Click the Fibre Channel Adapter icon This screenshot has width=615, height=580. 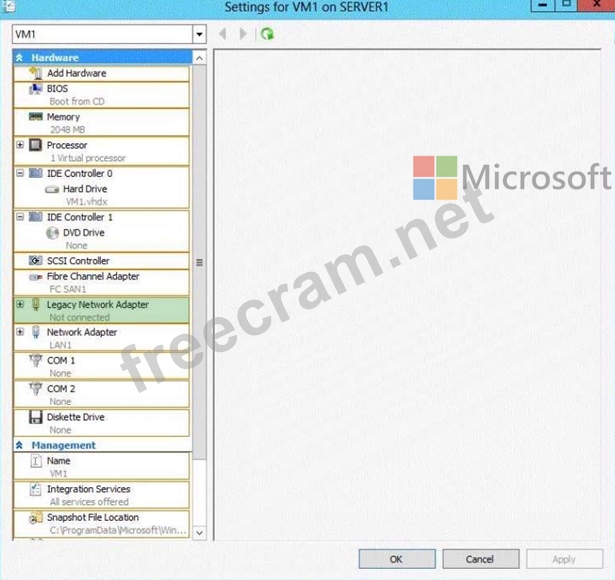[36, 277]
